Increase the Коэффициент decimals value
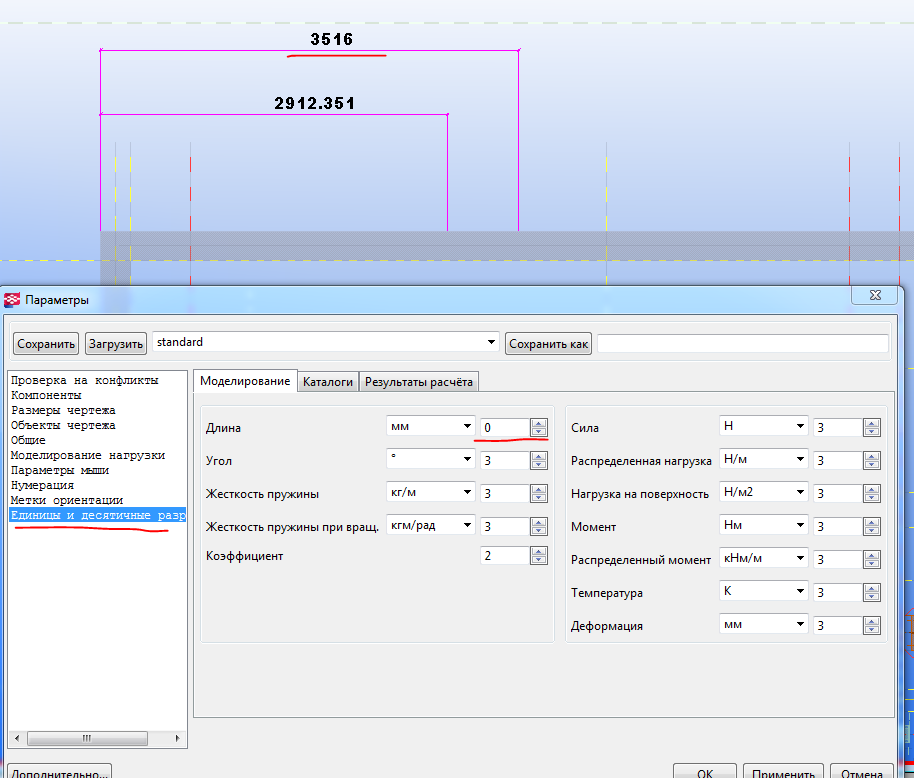Image resolution: width=914 pixels, height=778 pixels. click(539, 551)
